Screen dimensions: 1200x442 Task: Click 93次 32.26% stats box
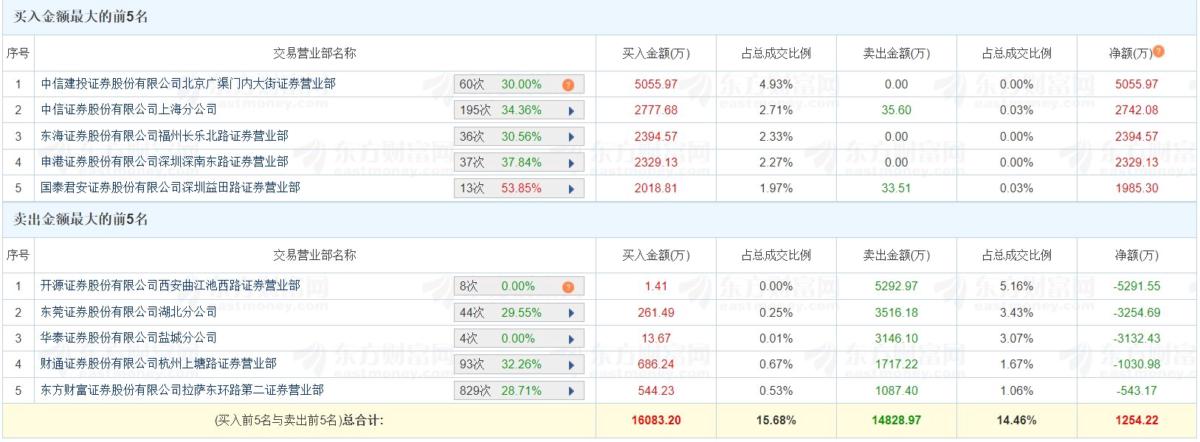coord(519,364)
